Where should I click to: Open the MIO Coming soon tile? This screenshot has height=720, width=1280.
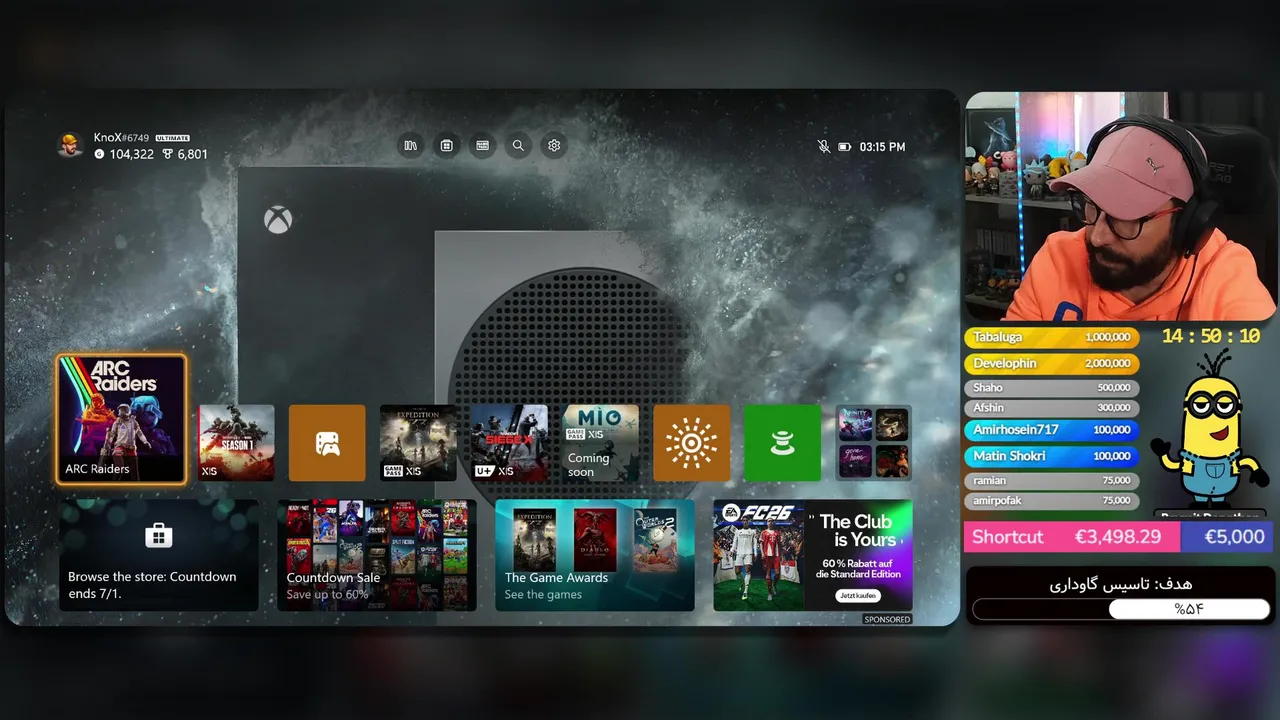point(600,443)
